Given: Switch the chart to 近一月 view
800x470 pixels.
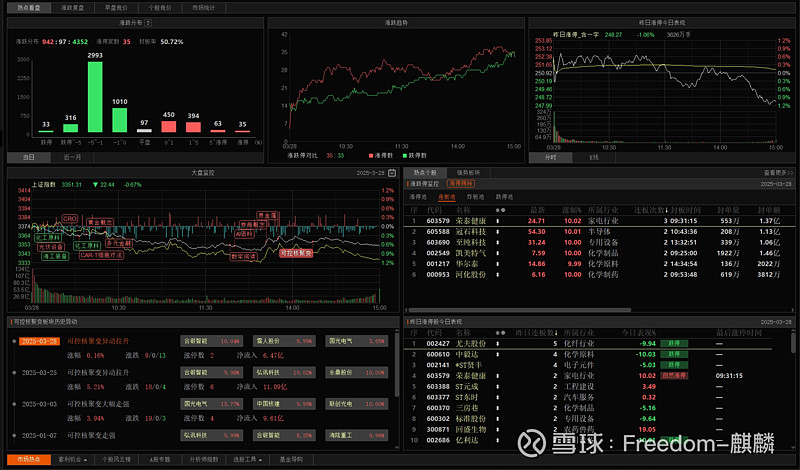Looking at the screenshot, I should click(73, 157).
